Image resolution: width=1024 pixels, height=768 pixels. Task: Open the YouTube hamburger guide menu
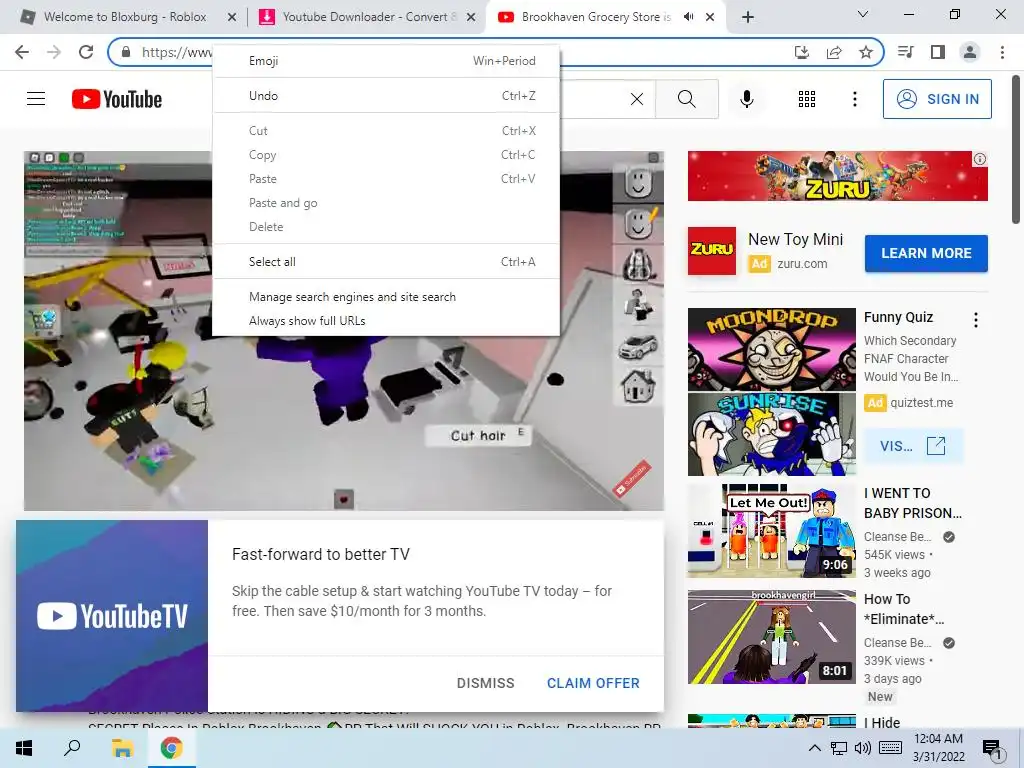(x=36, y=99)
